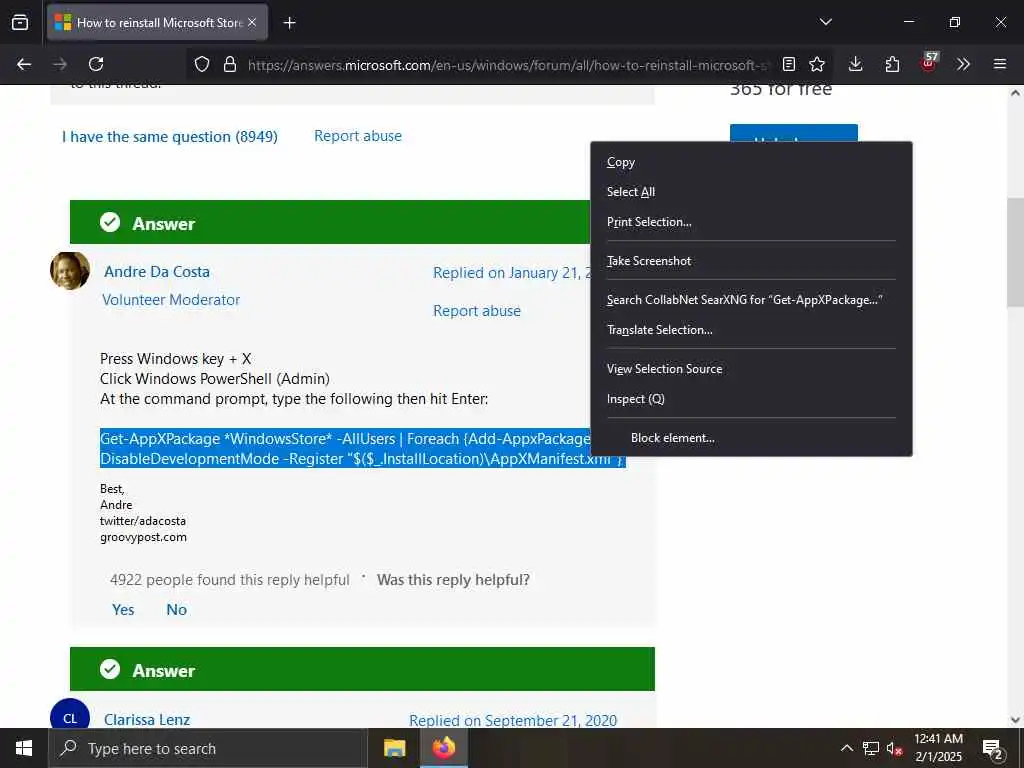Open the extensions puzzle icon

[892, 64]
